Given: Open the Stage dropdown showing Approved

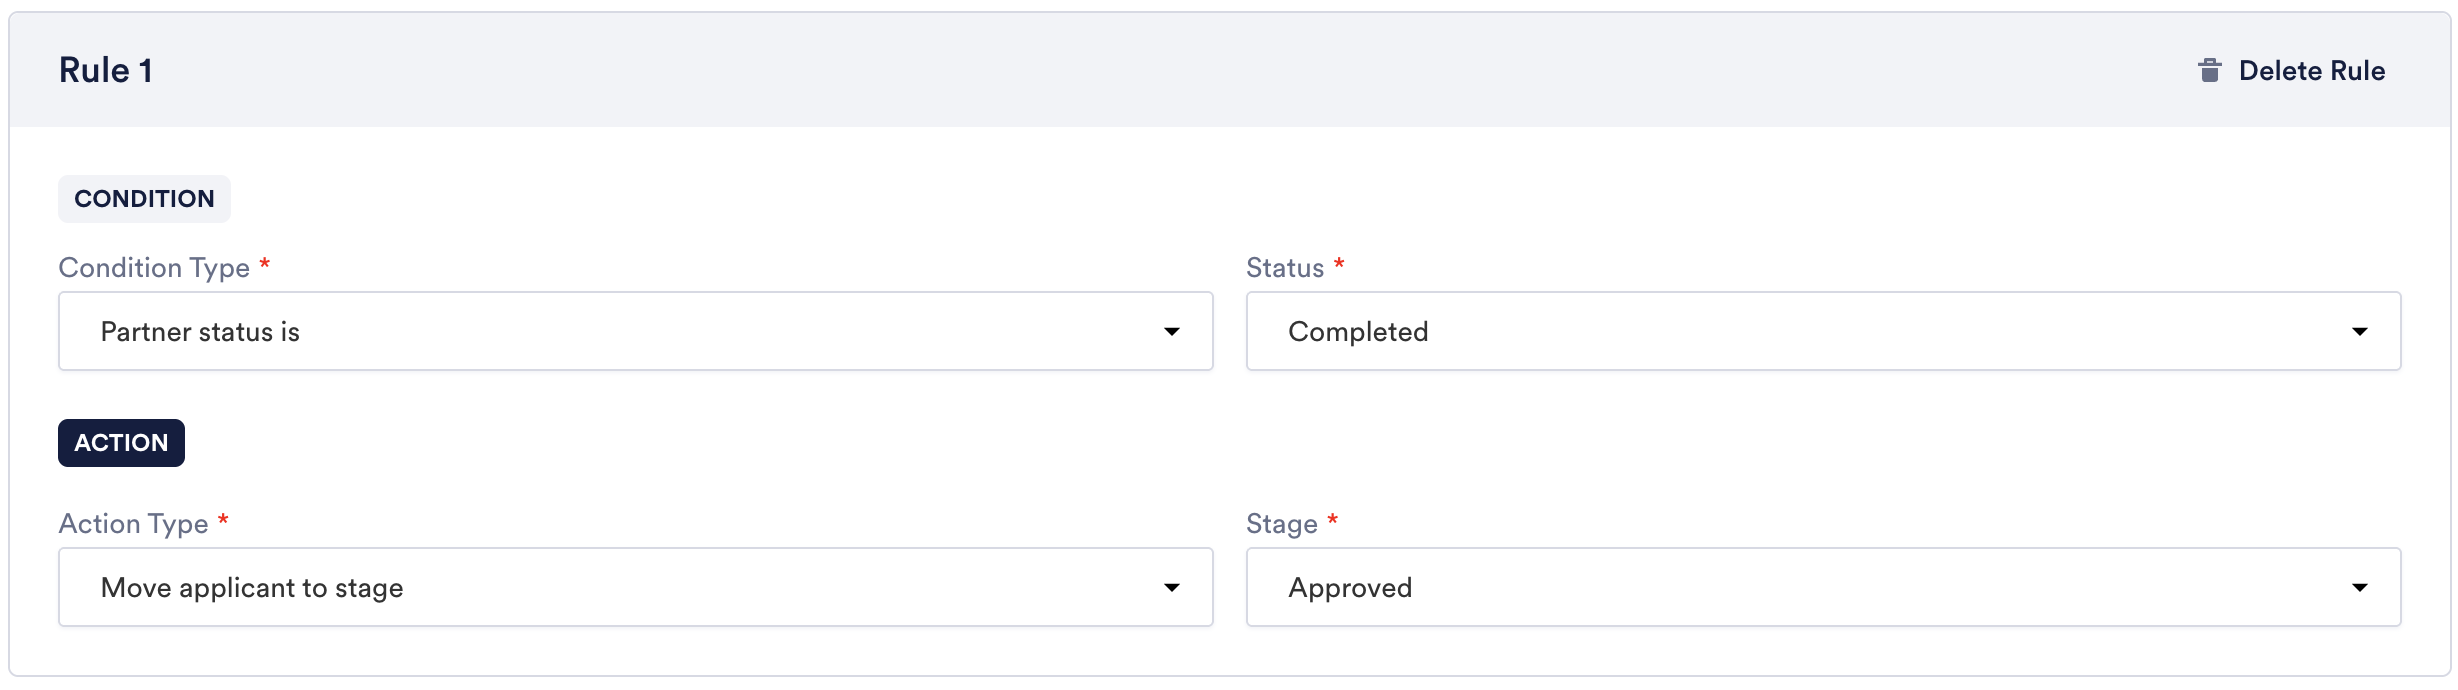Looking at the screenshot, I should click(x=1822, y=587).
